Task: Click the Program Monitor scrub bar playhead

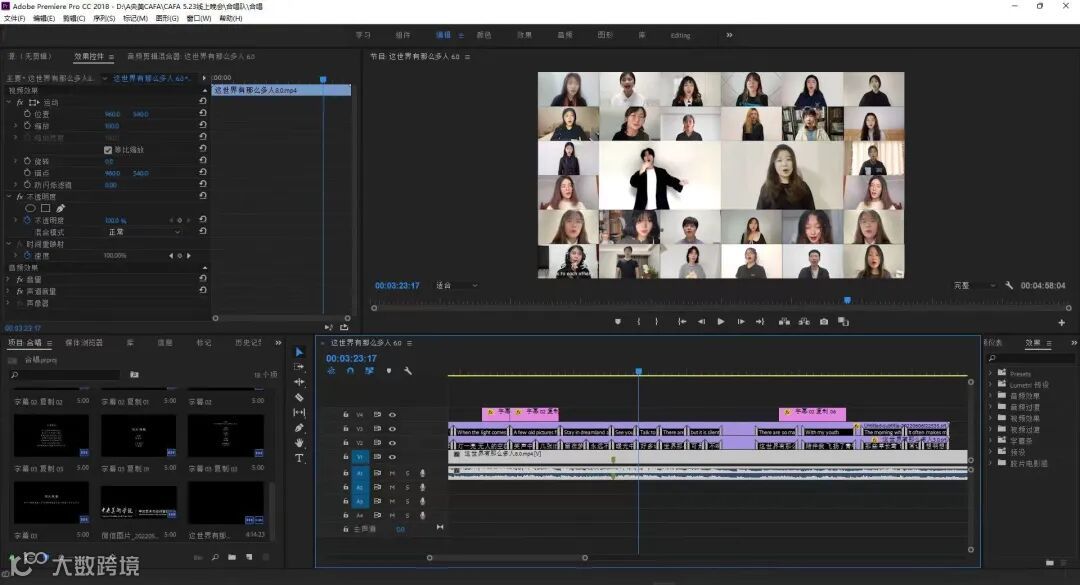Action: coord(847,300)
